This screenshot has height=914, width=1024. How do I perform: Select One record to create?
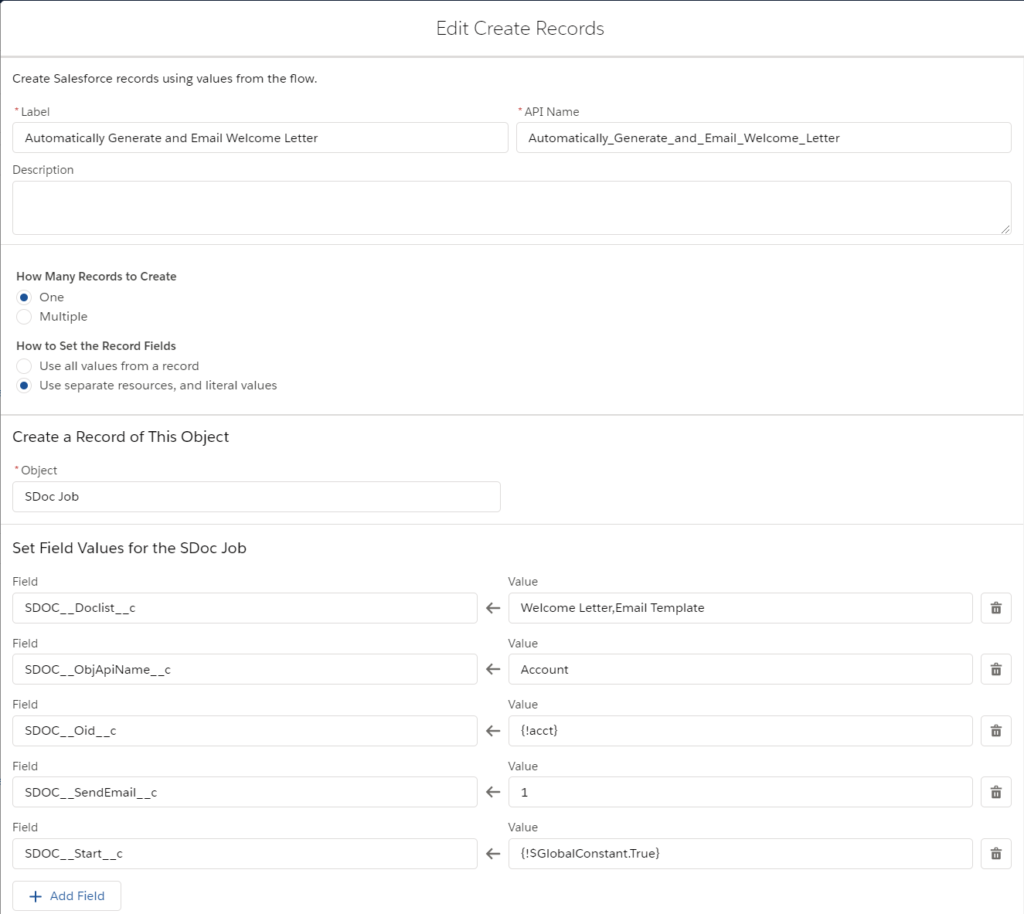click(23, 296)
